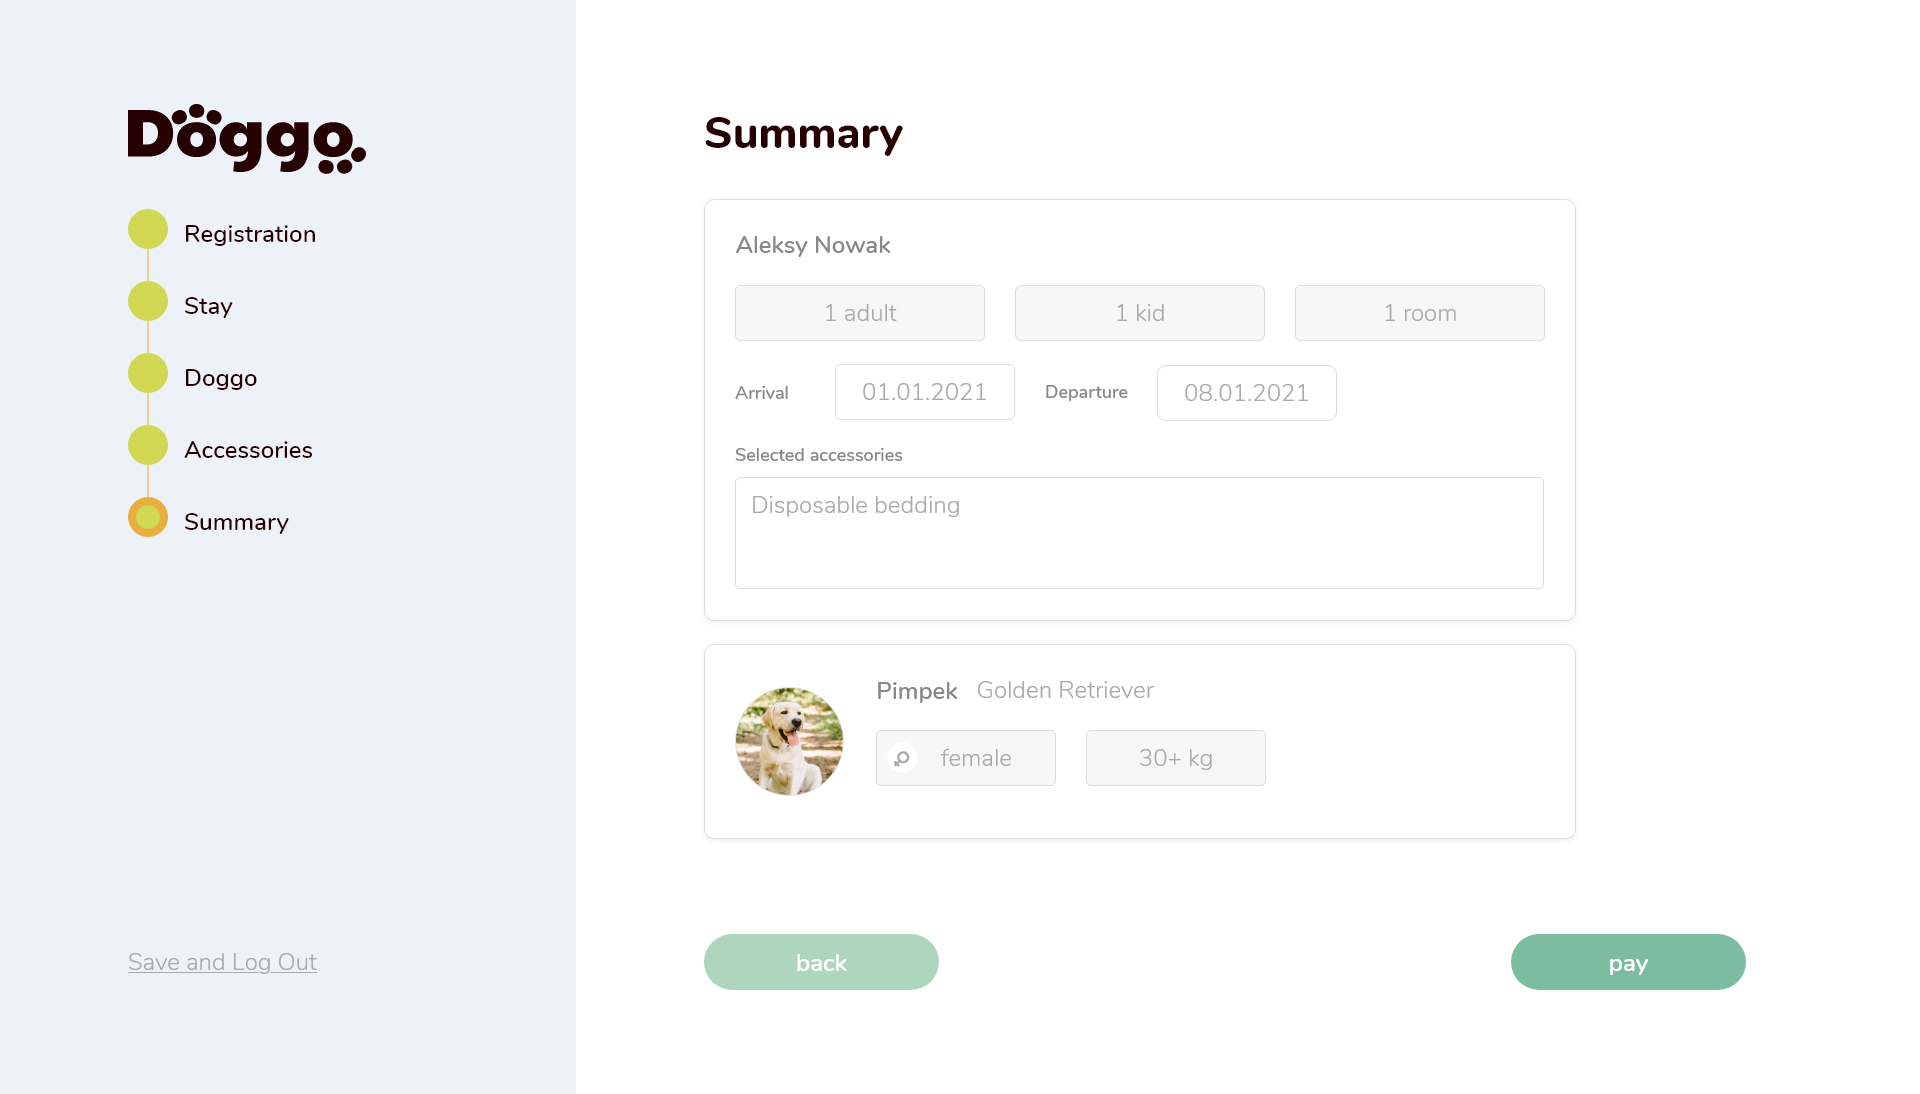1920x1094 pixels.
Task: Select the 1 room field
Action: 1419,313
